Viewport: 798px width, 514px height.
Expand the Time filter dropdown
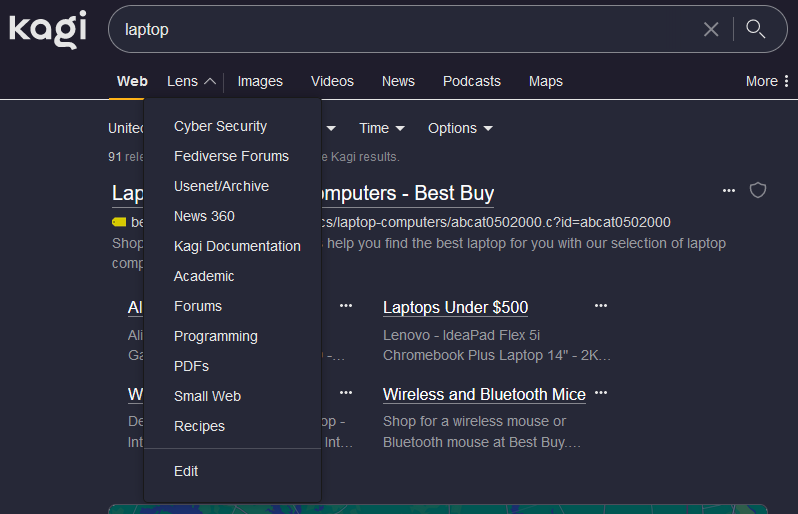[381, 128]
